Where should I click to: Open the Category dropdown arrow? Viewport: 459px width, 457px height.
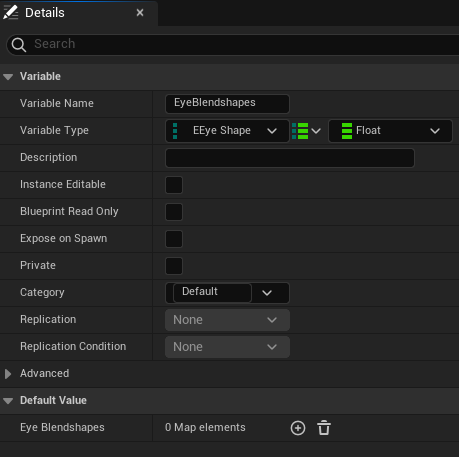click(267, 293)
